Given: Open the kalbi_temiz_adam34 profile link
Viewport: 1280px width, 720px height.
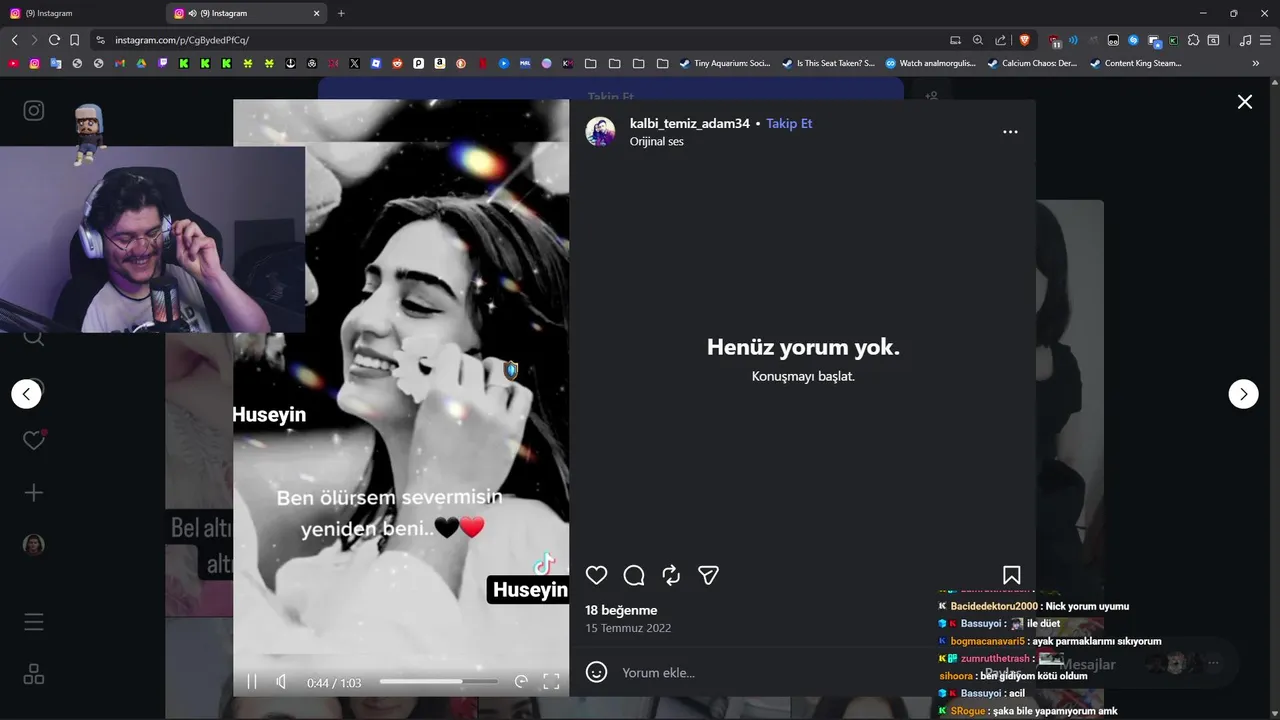Looking at the screenshot, I should (689, 124).
